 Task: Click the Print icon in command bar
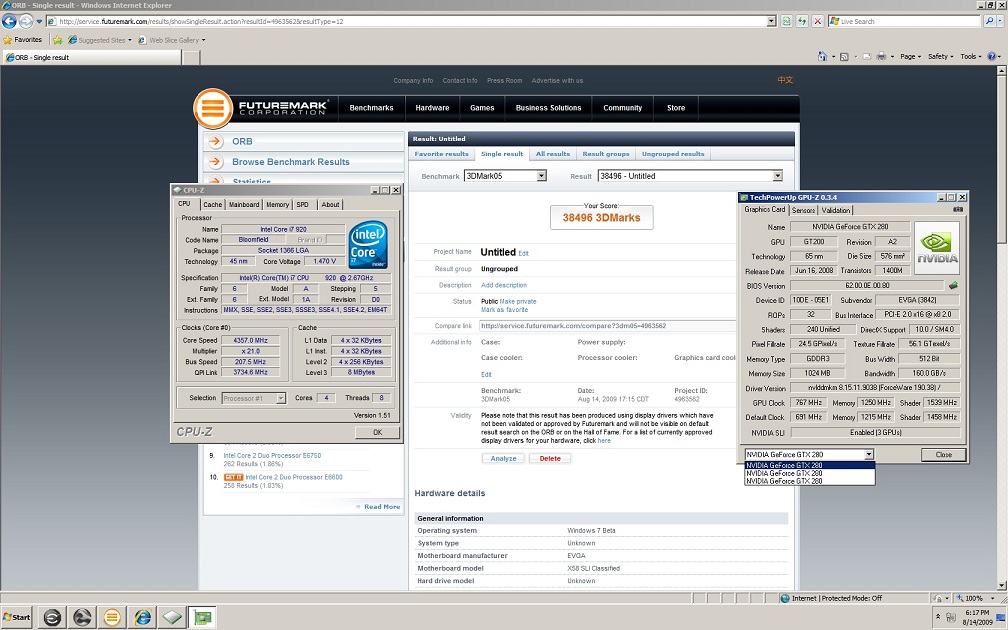881,57
